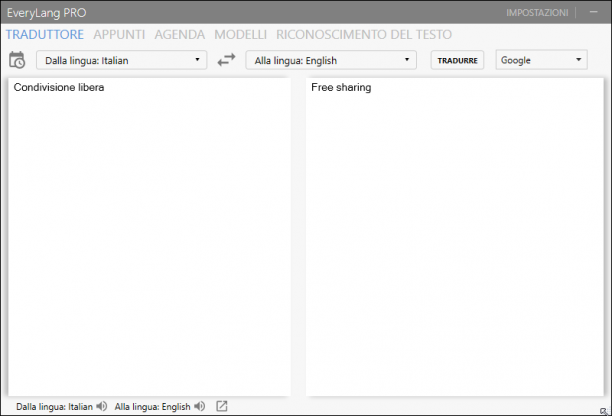The width and height of the screenshot is (612, 416).
Task: Expand the Google translation service dropdown
Action: (541, 60)
